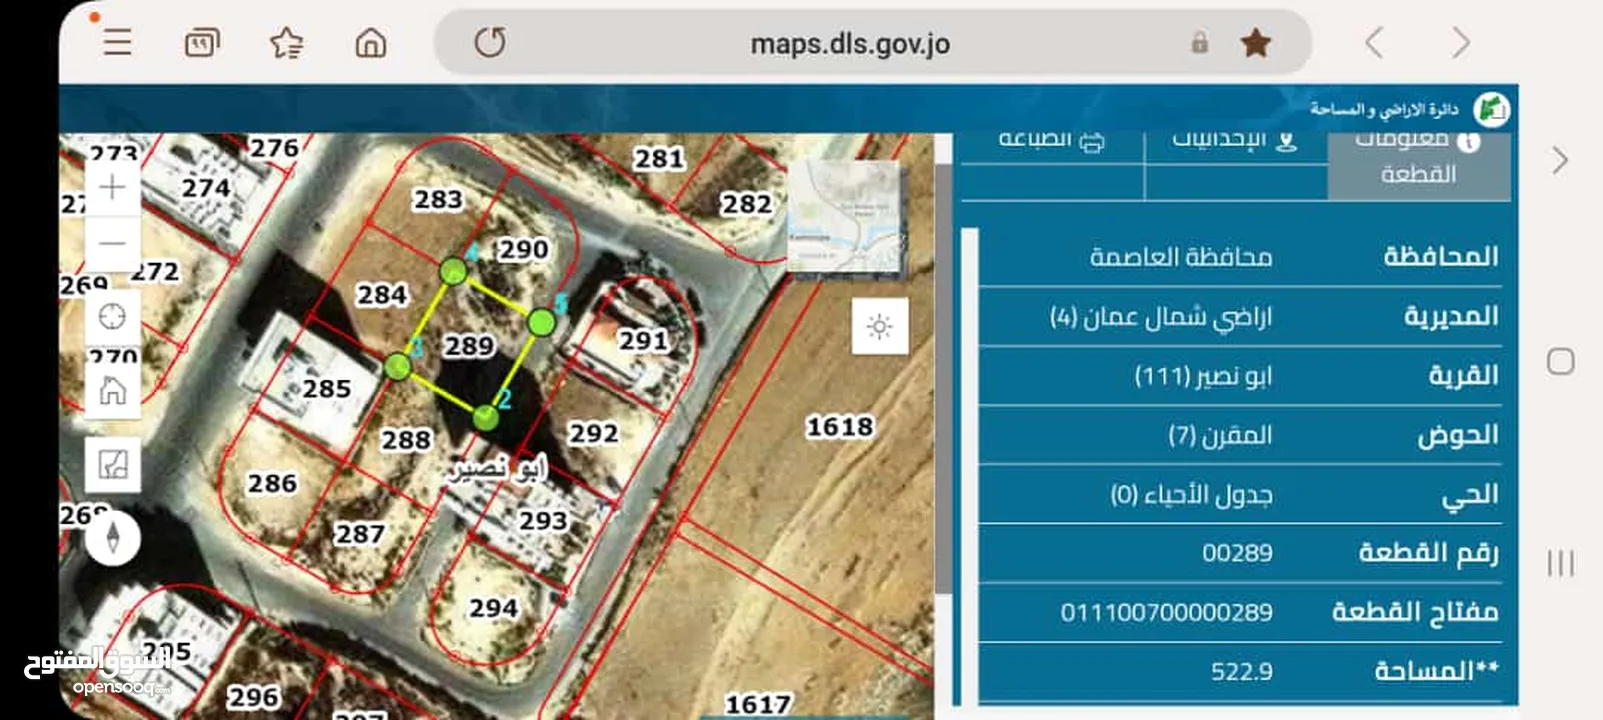Screen dimensions: 1603x720
Task: Select parcel 293 on the map
Action: [x=543, y=520]
